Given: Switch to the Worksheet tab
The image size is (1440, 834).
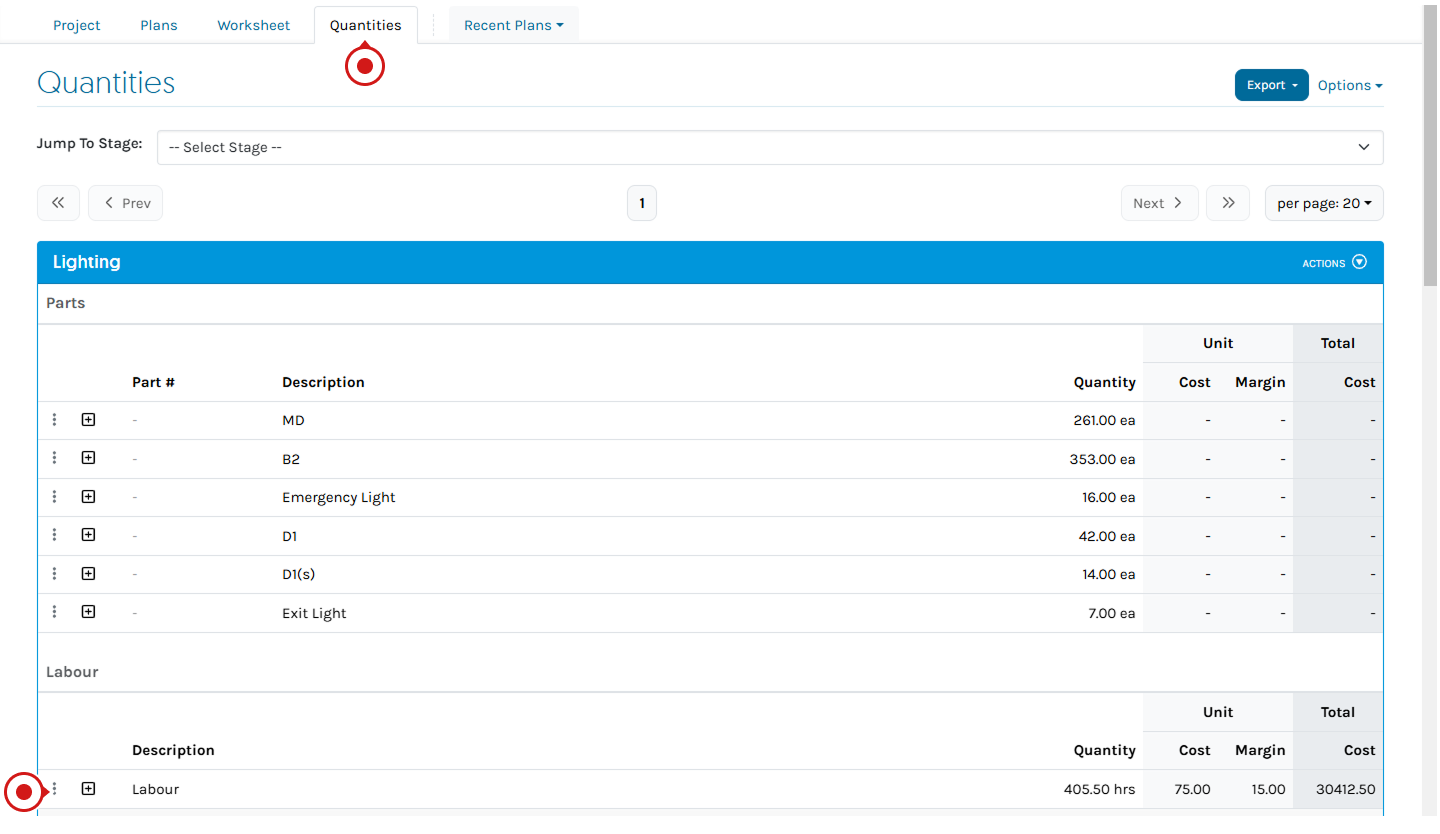Looking at the screenshot, I should [x=254, y=25].
